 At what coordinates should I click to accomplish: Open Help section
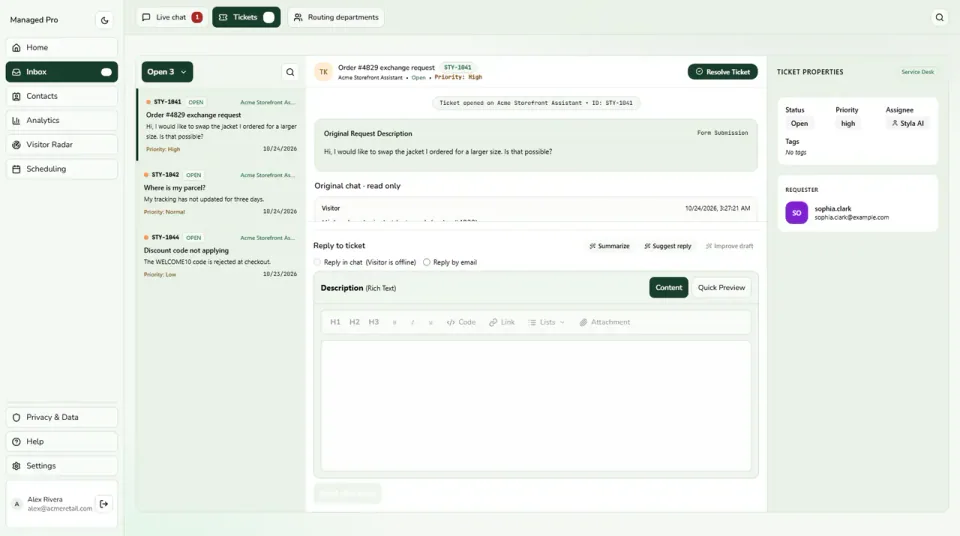(62, 442)
